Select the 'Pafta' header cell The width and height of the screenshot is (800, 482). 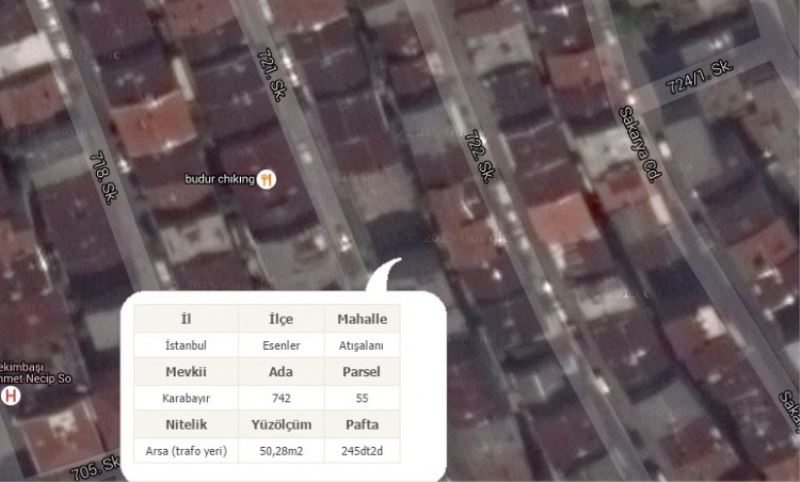point(362,424)
